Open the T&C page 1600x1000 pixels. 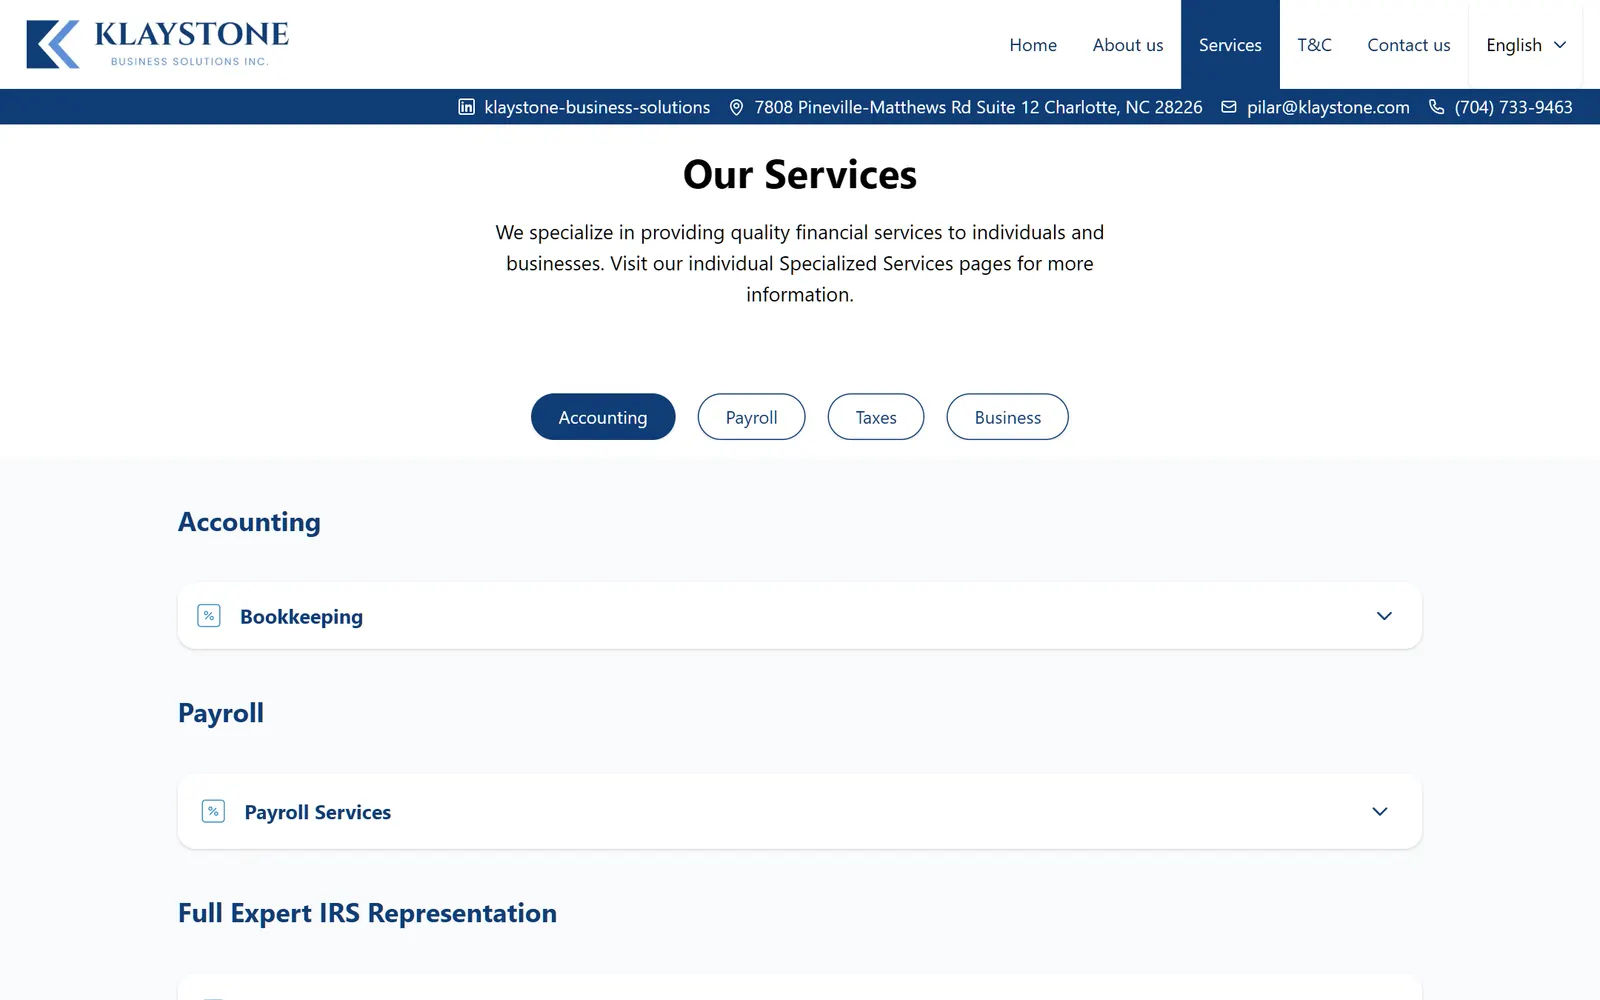(1314, 45)
